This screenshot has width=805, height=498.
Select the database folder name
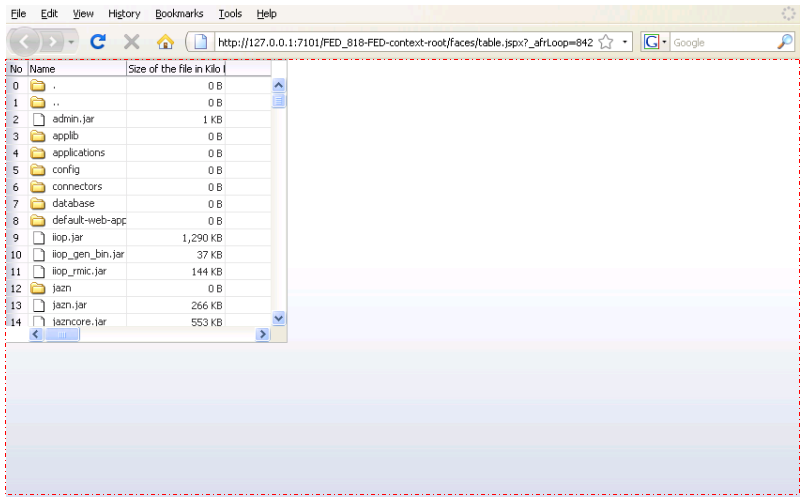click(x=73, y=204)
